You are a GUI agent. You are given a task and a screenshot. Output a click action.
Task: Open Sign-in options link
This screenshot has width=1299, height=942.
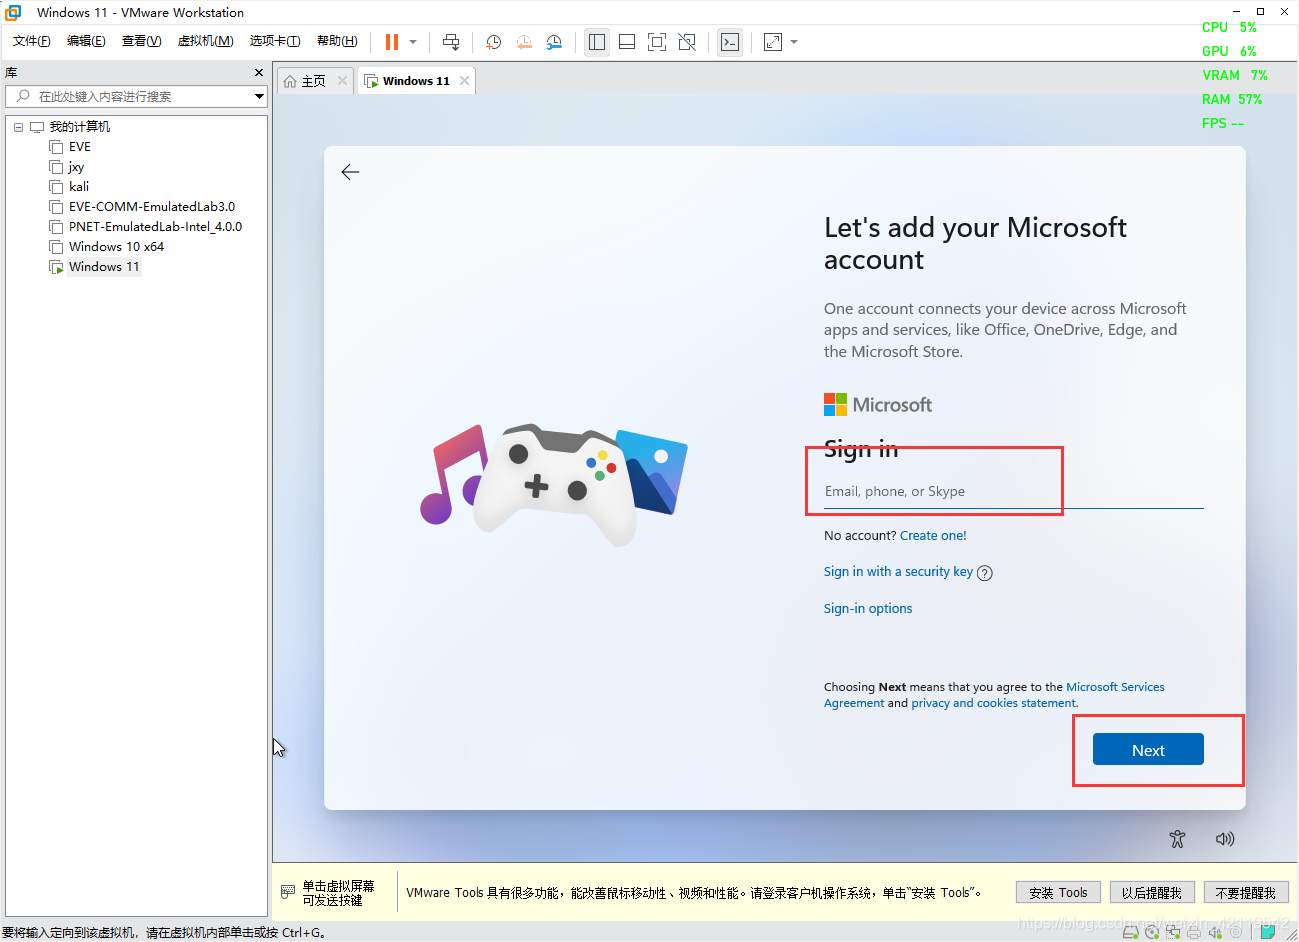[868, 609]
